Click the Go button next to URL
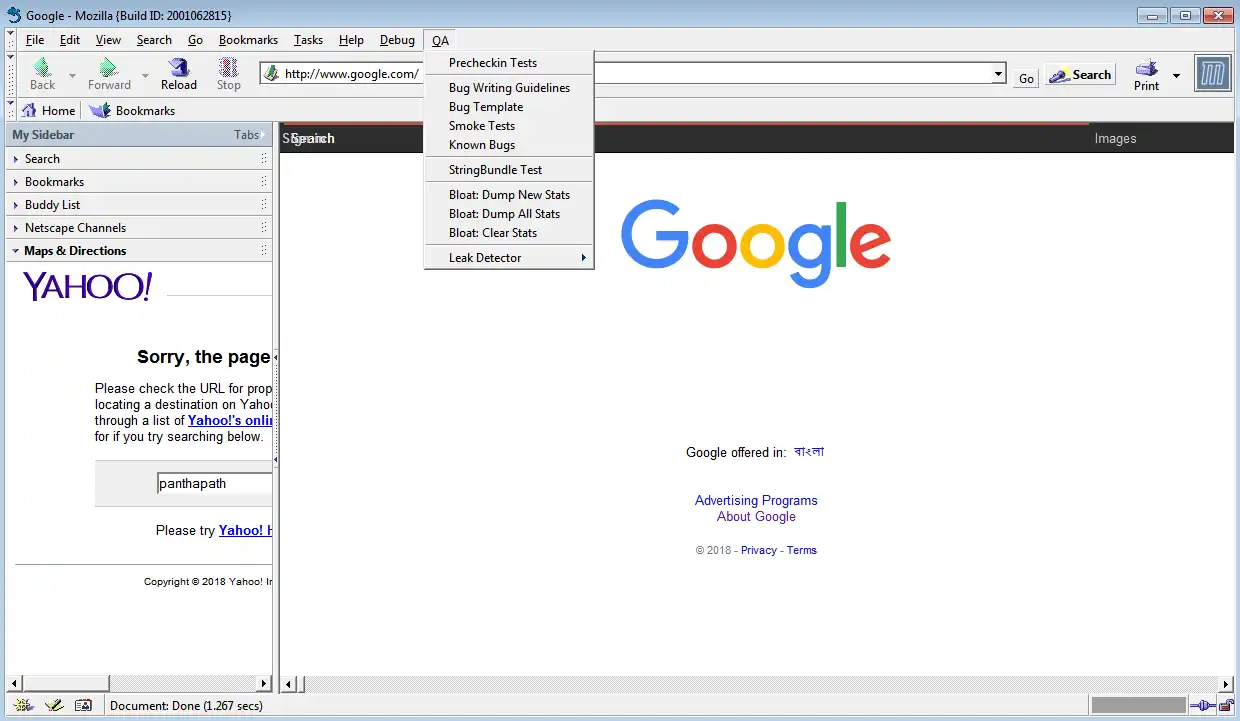This screenshot has width=1240, height=721. [1026, 78]
